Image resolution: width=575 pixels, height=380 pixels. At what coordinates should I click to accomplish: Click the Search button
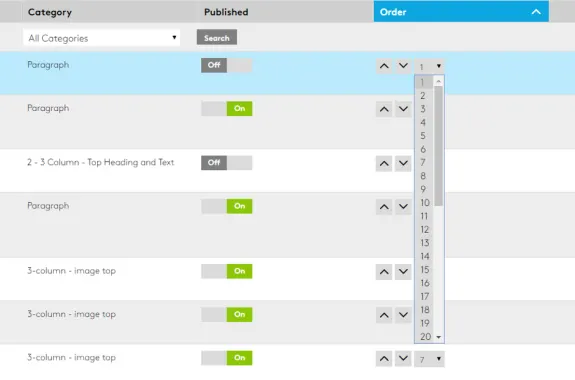(217, 37)
